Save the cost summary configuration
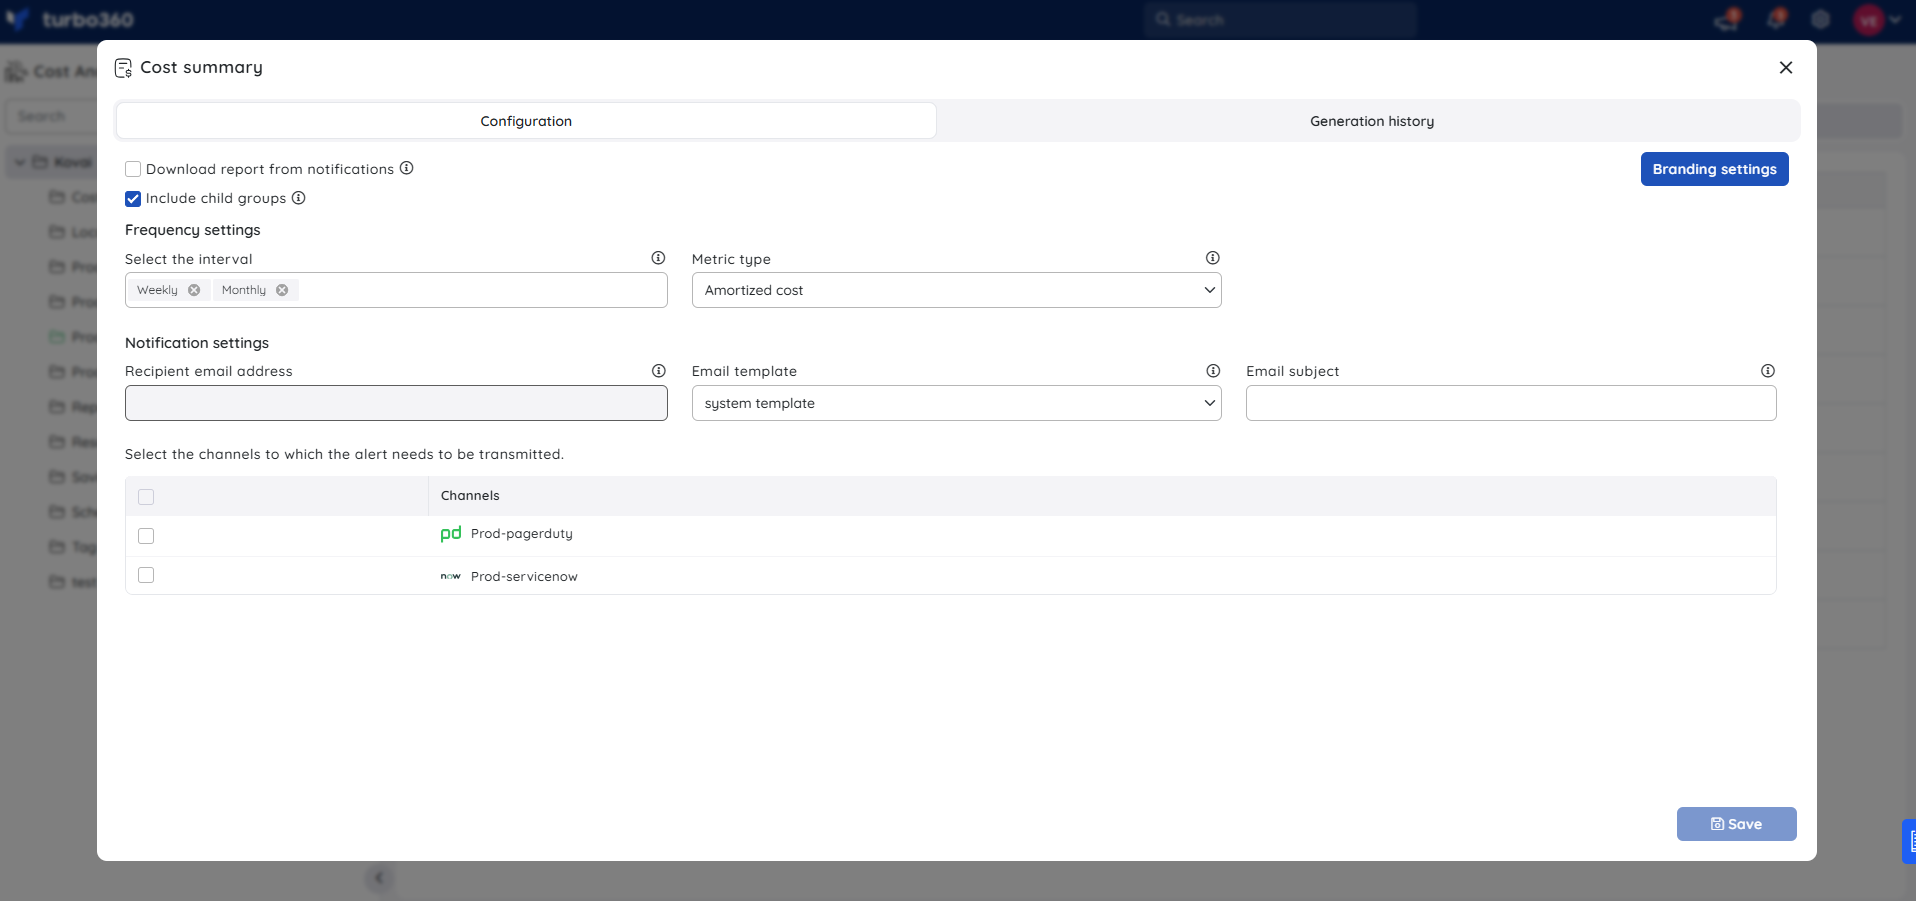This screenshot has width=1916, height=901. pos(1736,824)
